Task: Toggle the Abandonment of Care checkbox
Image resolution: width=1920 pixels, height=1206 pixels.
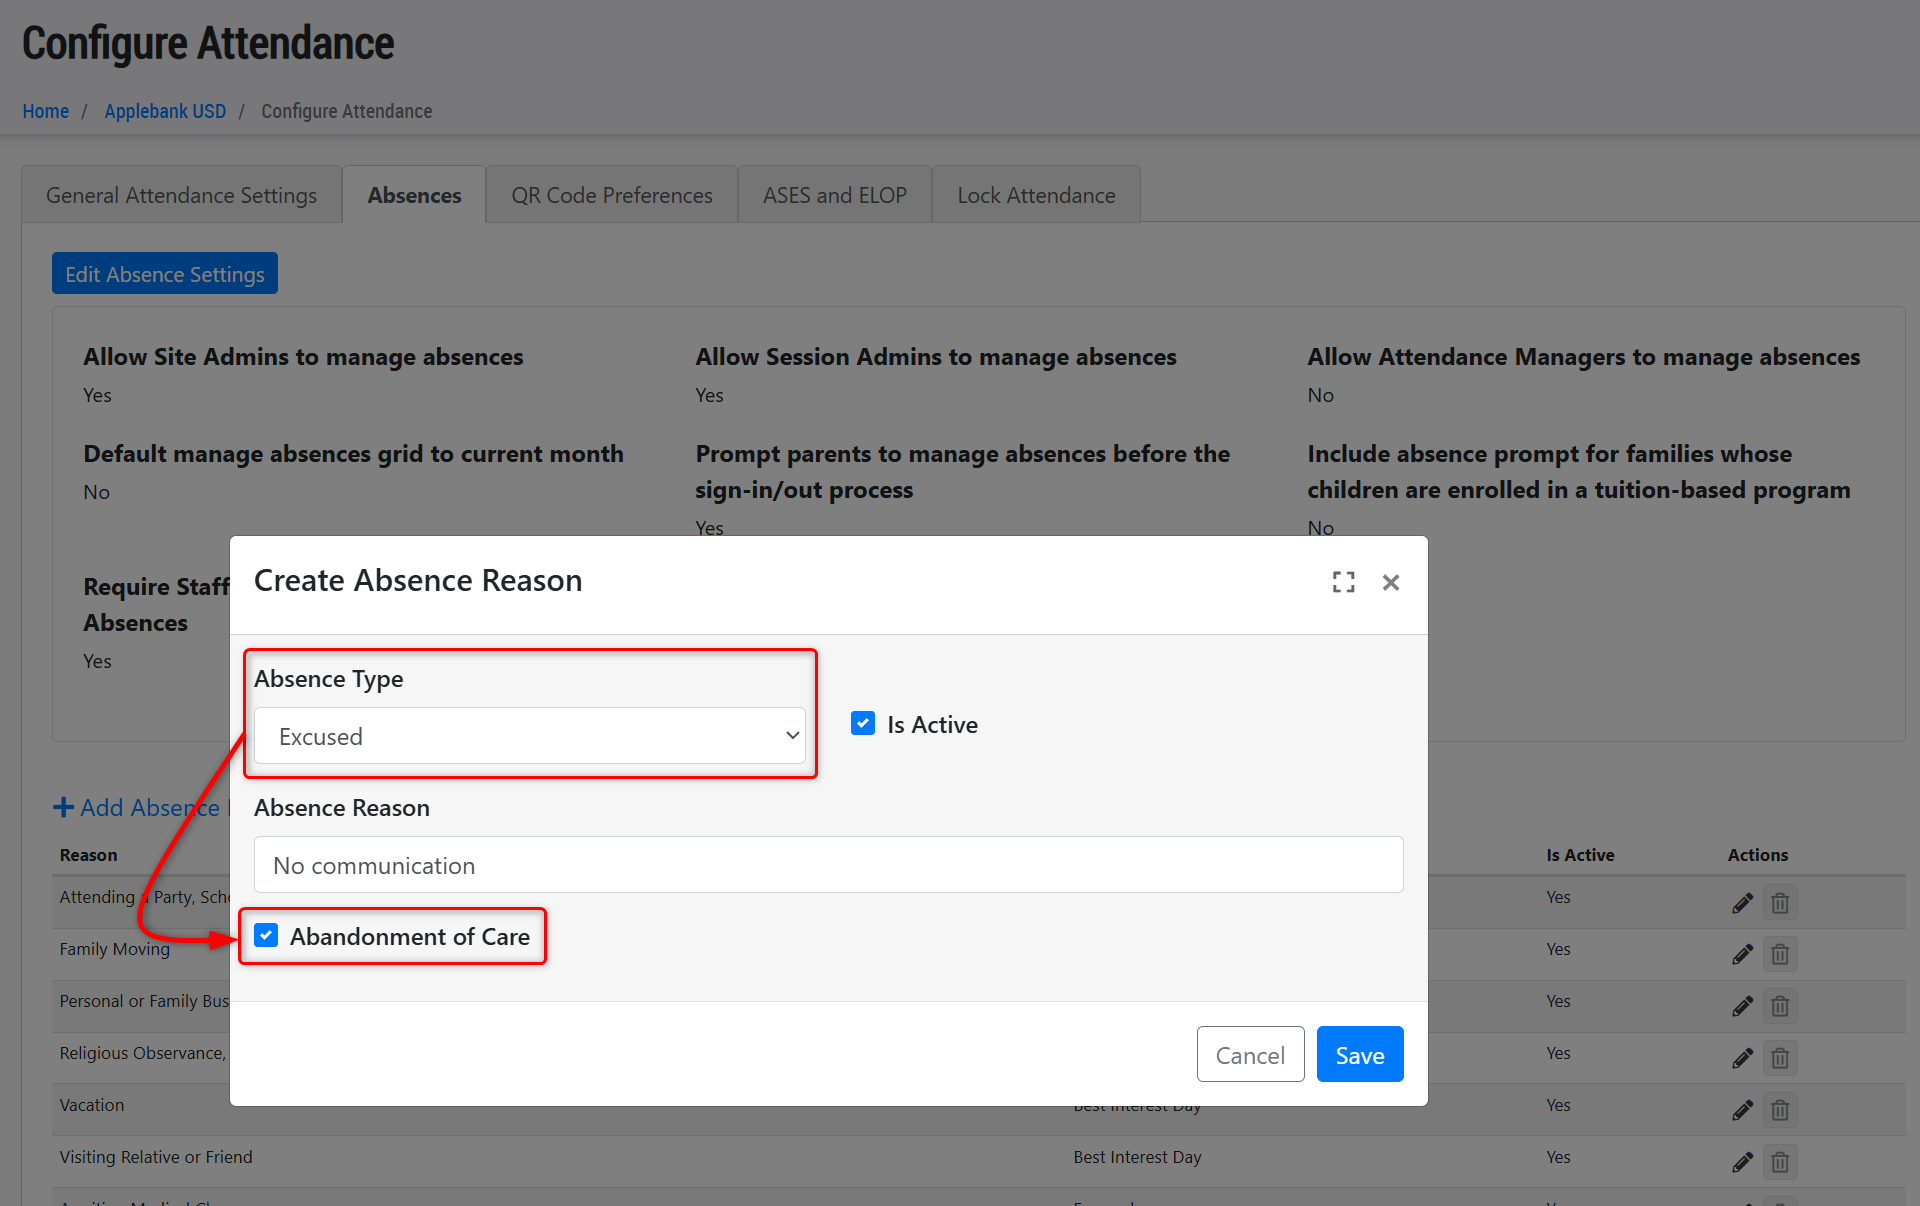Action: [266, 936]
